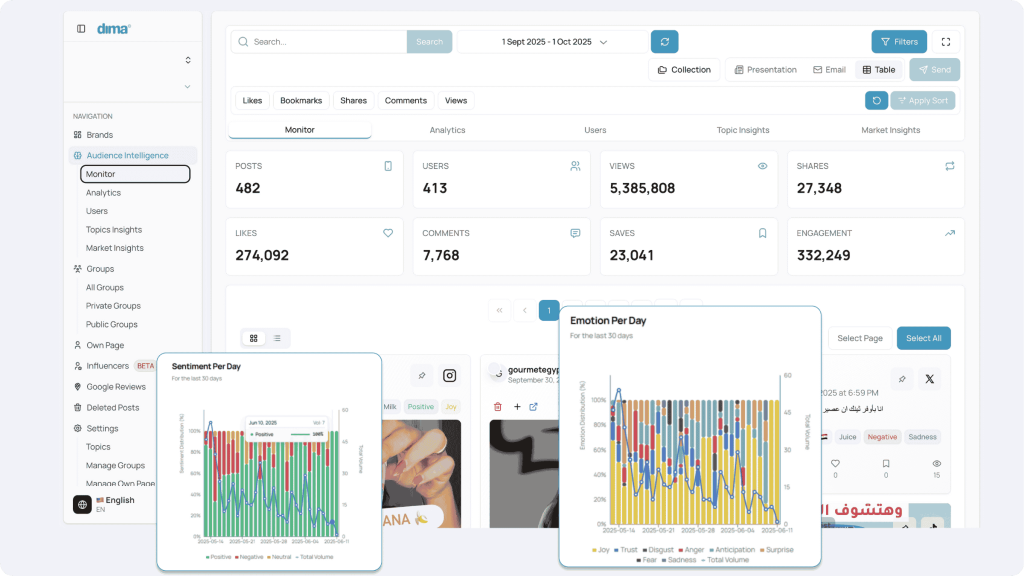Switch to grid view layout
This screenshot has height=576, width=1024.
coord(254,338)
